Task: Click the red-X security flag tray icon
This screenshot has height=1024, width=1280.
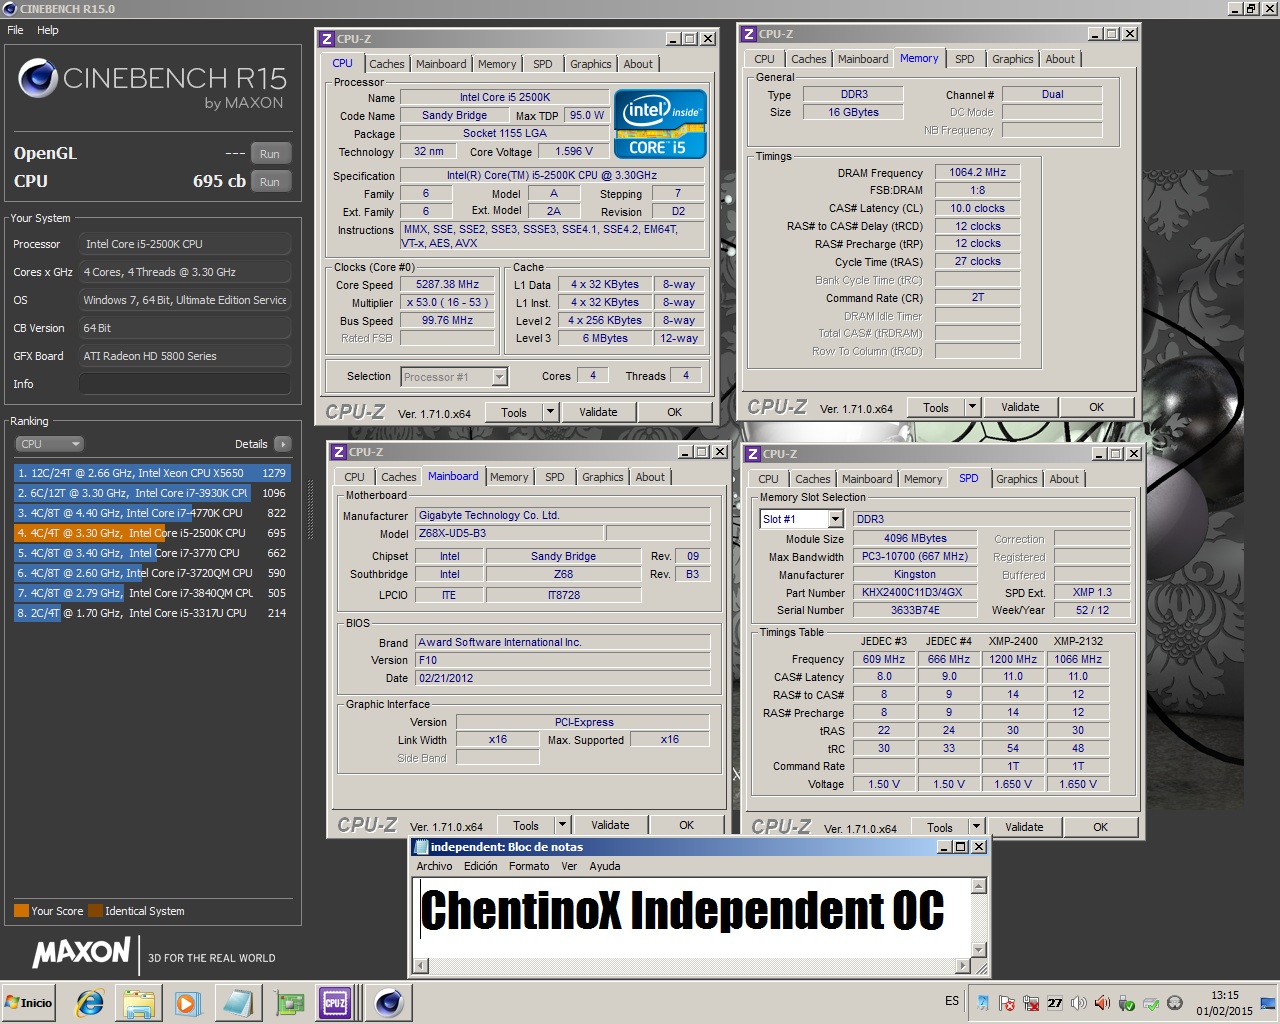Action: (1007, 1003)
